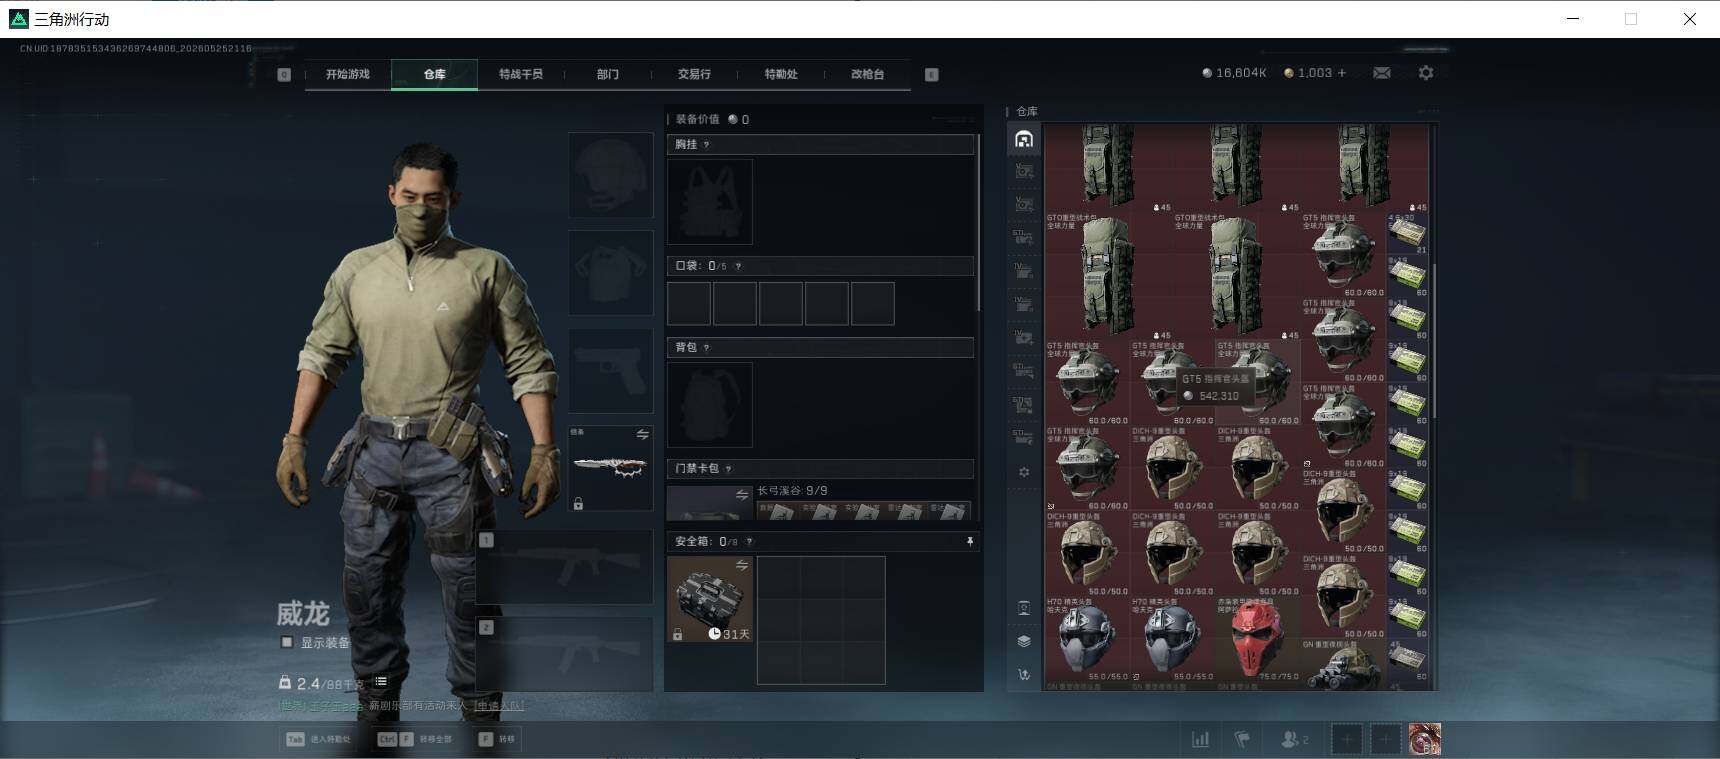Open warehouse sidebar settings gear
Screen dimensions: 1720x759
coord(1024,472)
